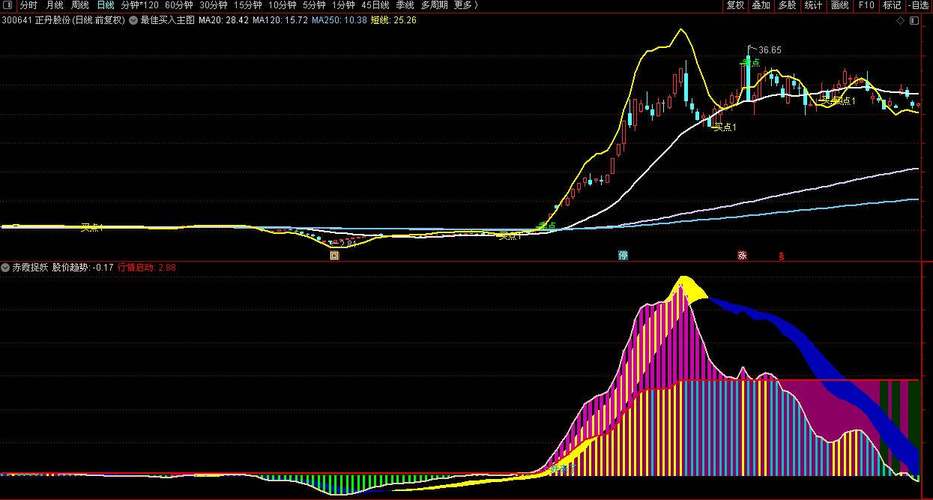The height and width of the screenshot is (500, 933).
Task: Click the 统计 statistics button
Action: pyautogui.click(x=813, y=5)
